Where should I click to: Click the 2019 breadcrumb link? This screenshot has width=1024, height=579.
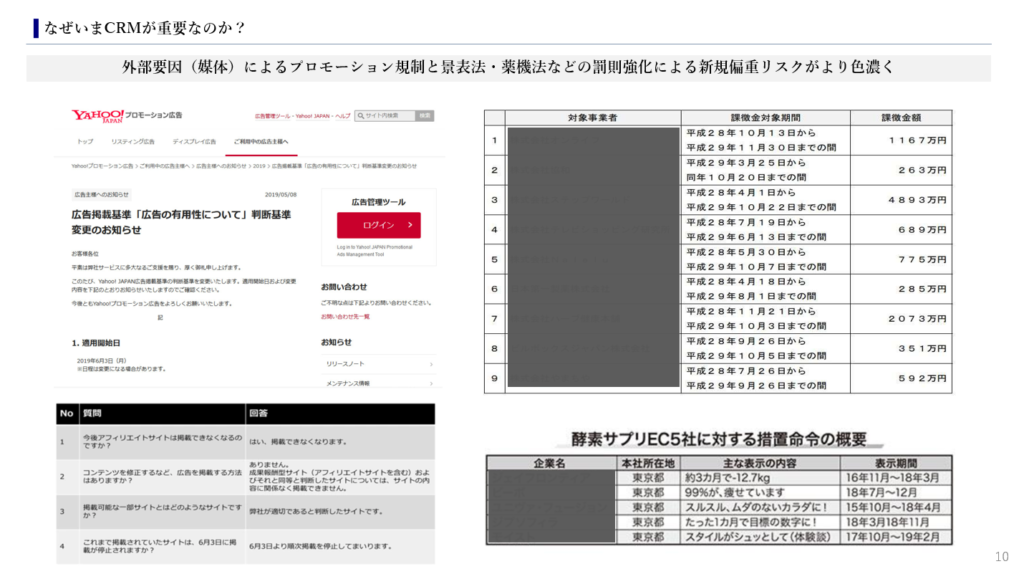click(x=259, y=165)
